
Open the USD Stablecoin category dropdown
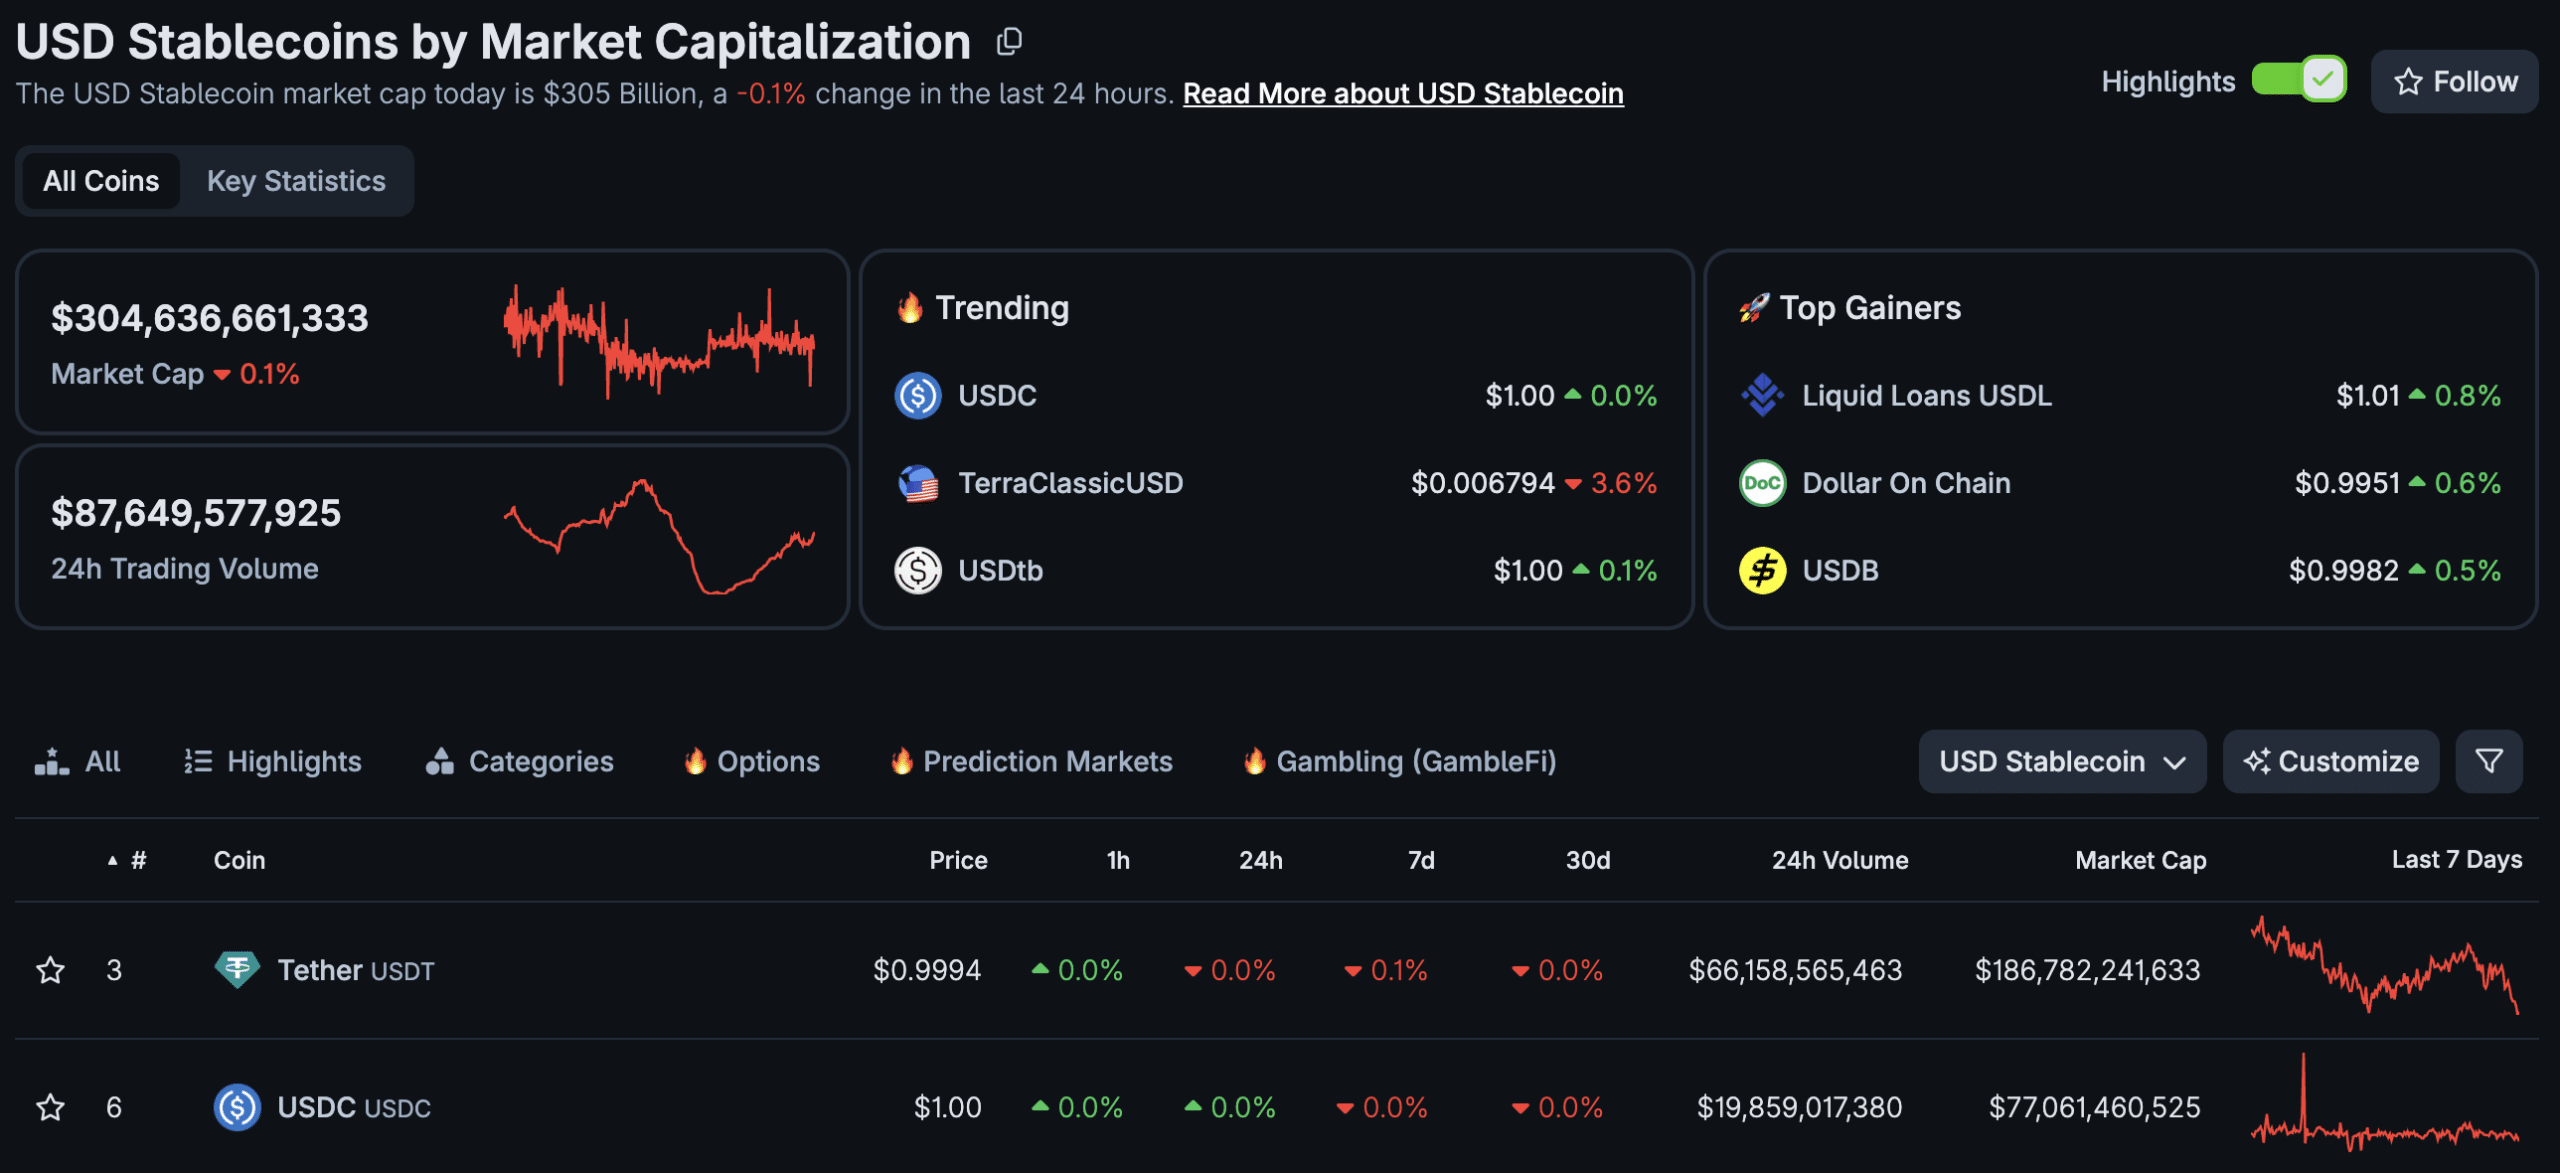pos(2062,761)
